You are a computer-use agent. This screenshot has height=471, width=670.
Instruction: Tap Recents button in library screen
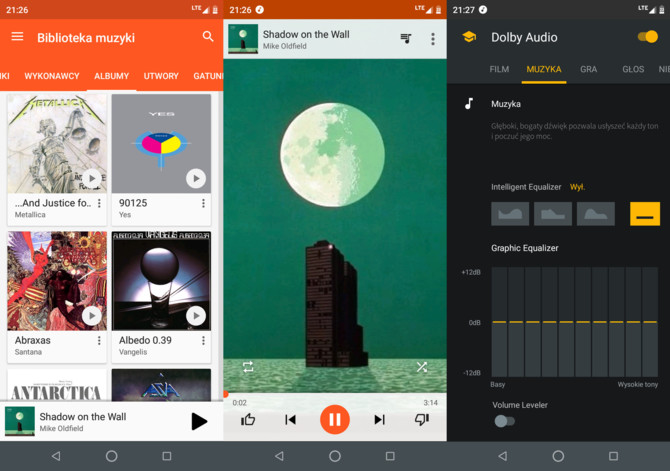point(167,456)
